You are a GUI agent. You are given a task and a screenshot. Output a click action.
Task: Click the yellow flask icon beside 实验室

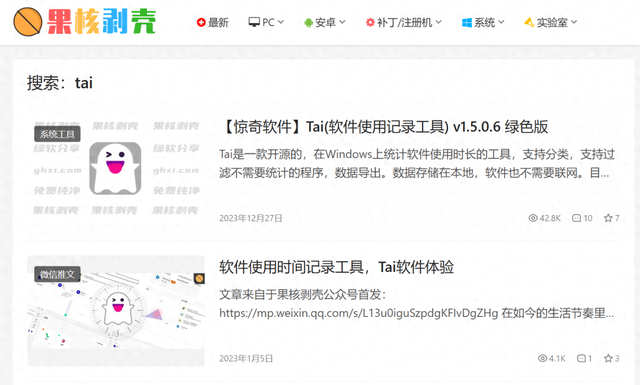(x=529, y=22)
